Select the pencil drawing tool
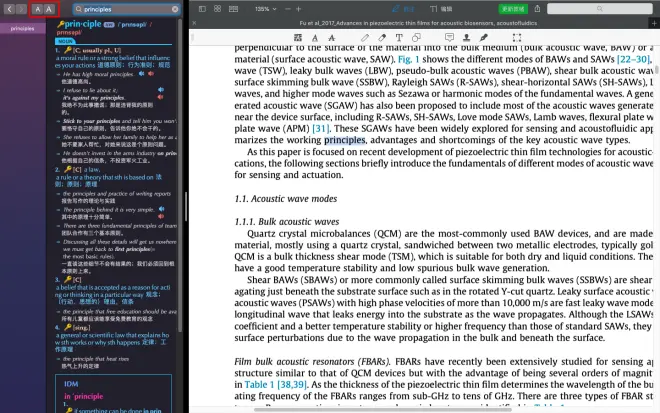660x413 pixels. pos(365,38)
